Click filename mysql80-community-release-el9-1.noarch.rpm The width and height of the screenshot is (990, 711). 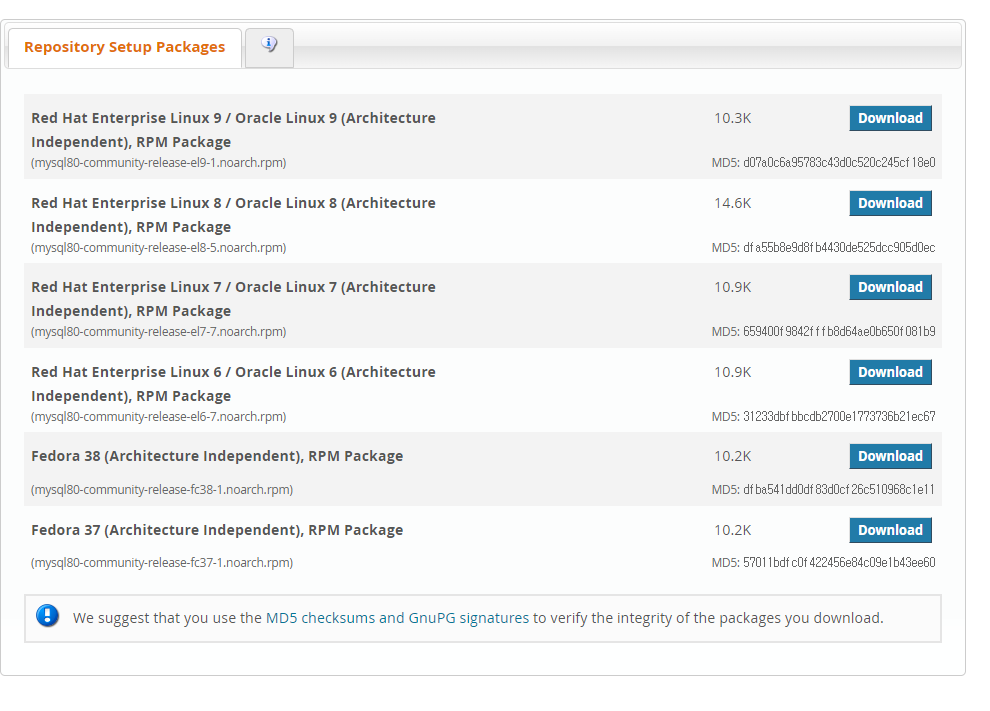coord(158,163)
